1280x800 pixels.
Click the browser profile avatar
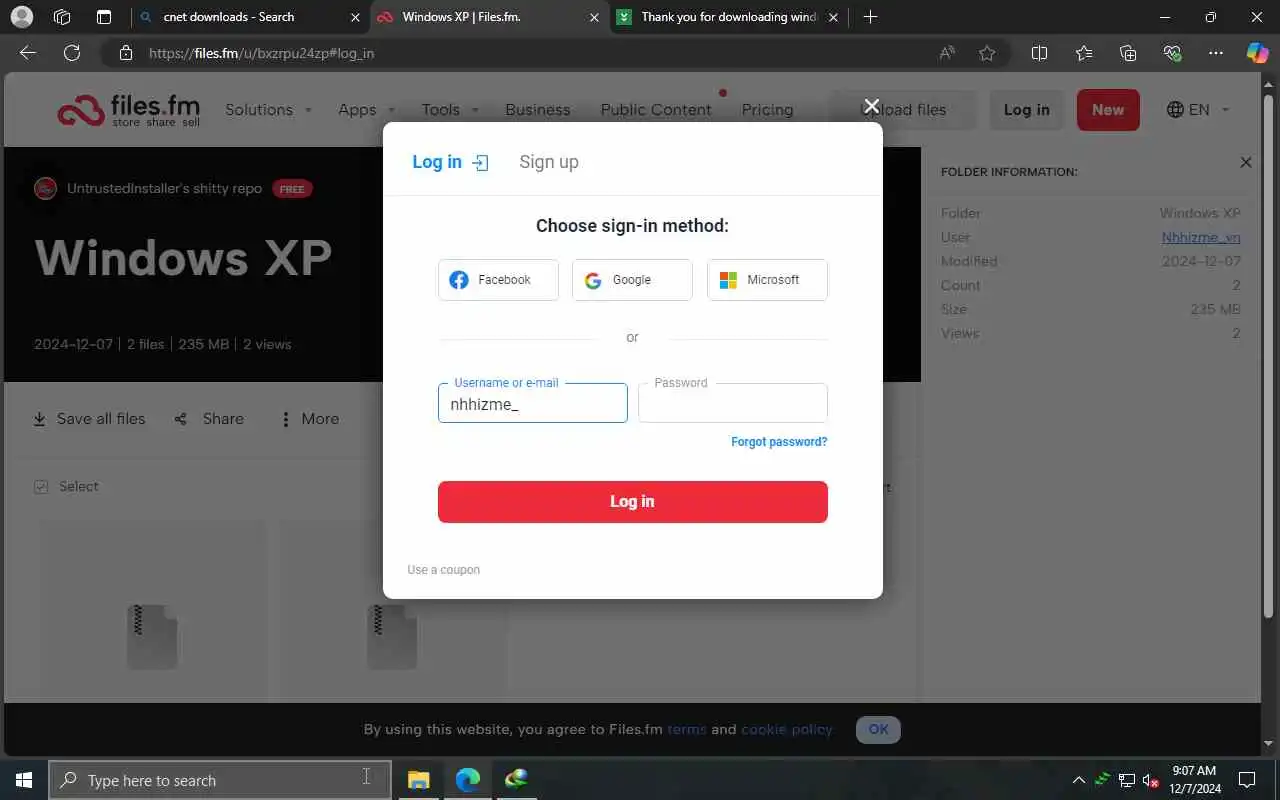click(21, 17)
